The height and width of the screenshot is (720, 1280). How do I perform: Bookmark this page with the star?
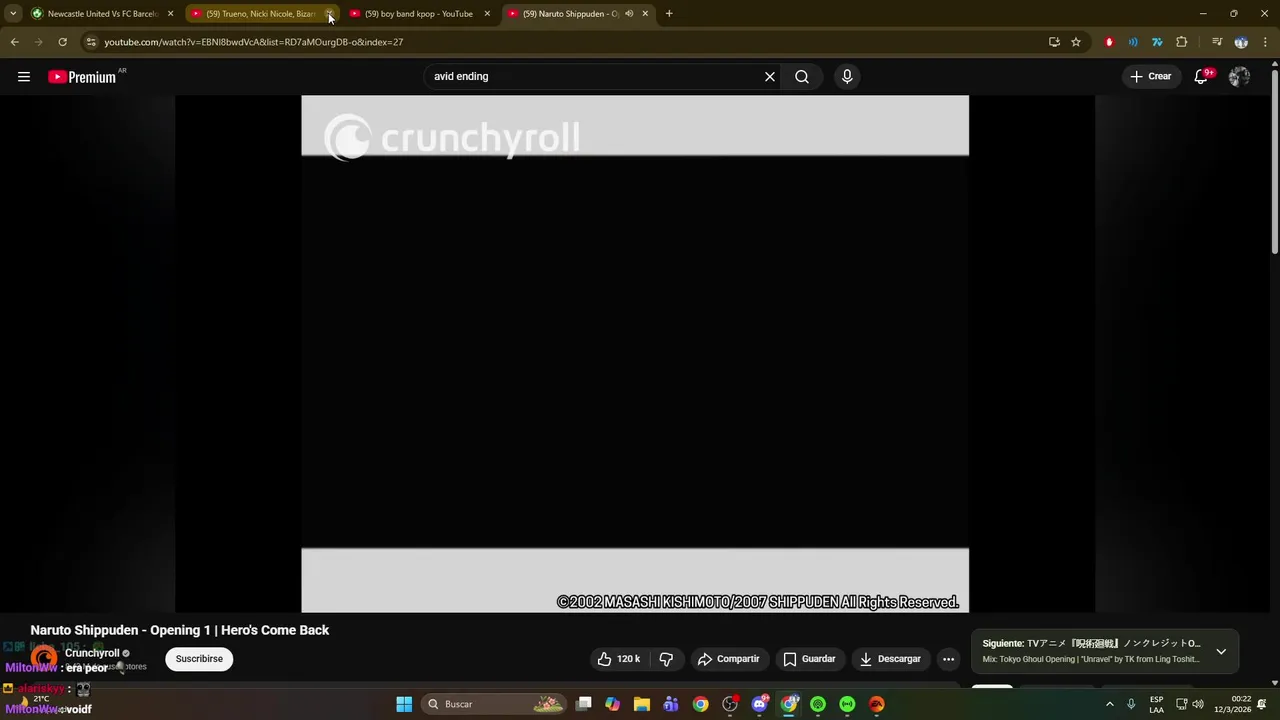pyautogui.click(x=1076, y=42)
